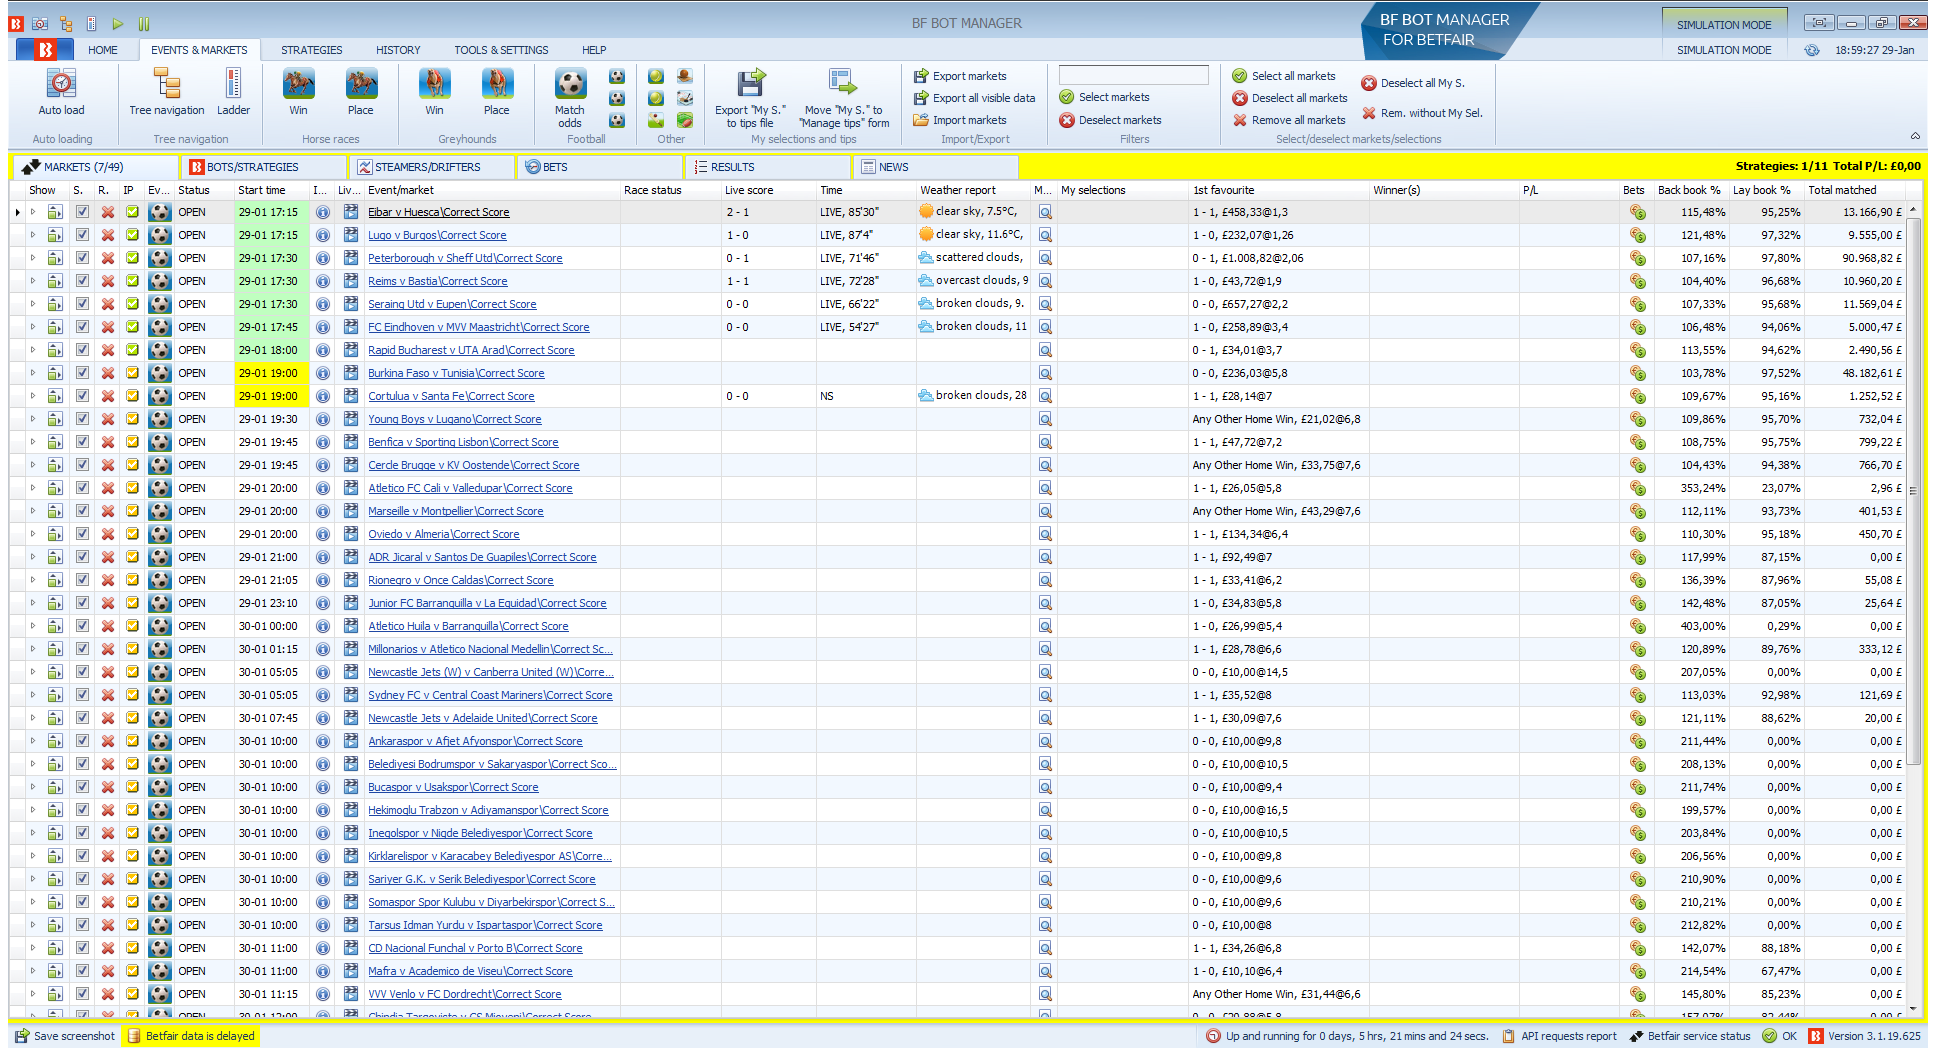This screenshot has height=1056, width=1936.
Task: Expand the Rapid Bucharest v UTA Arad row
Action: [32, 350]
